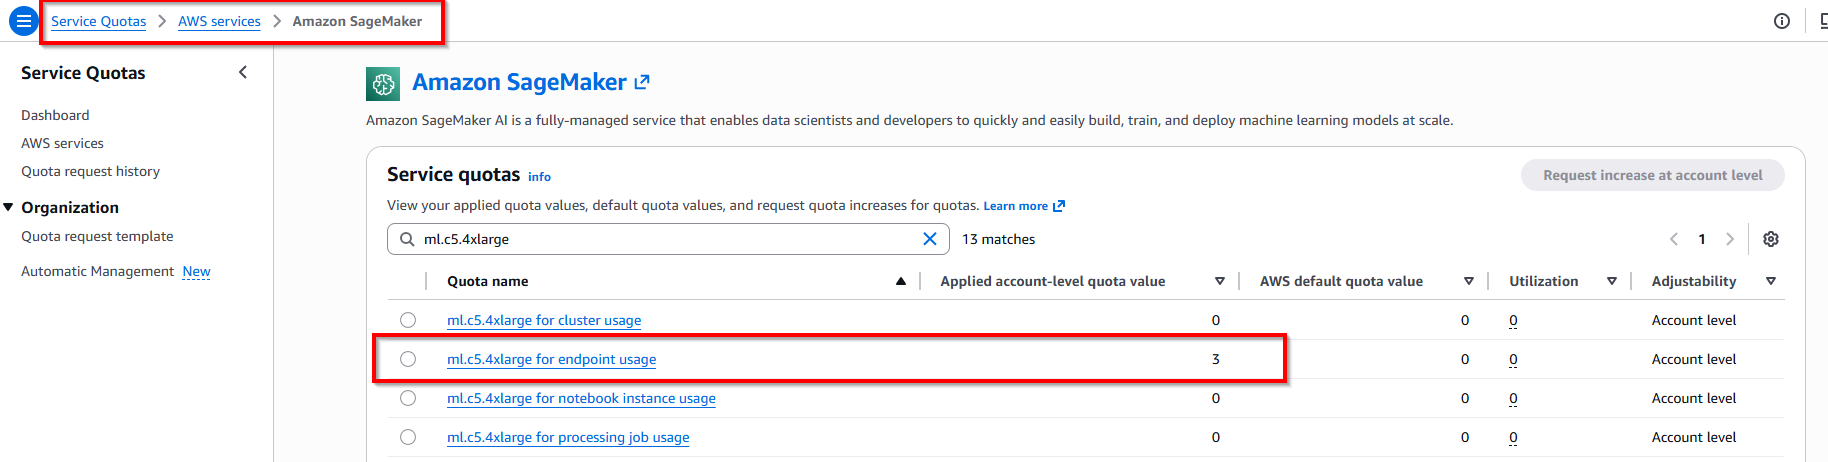Select ml.c5.4xlarge for endpoint usage radio button
Image resolution: width=1828 pixels, height=462 pixels.
point(408,359)
